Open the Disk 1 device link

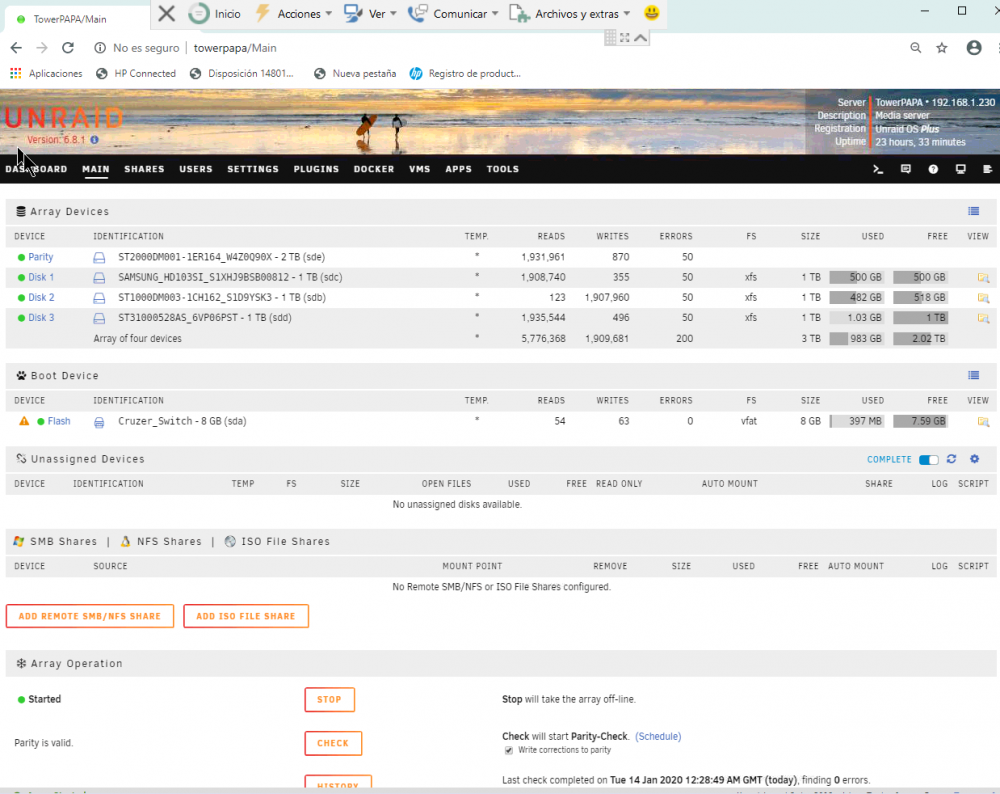[41, 277]
